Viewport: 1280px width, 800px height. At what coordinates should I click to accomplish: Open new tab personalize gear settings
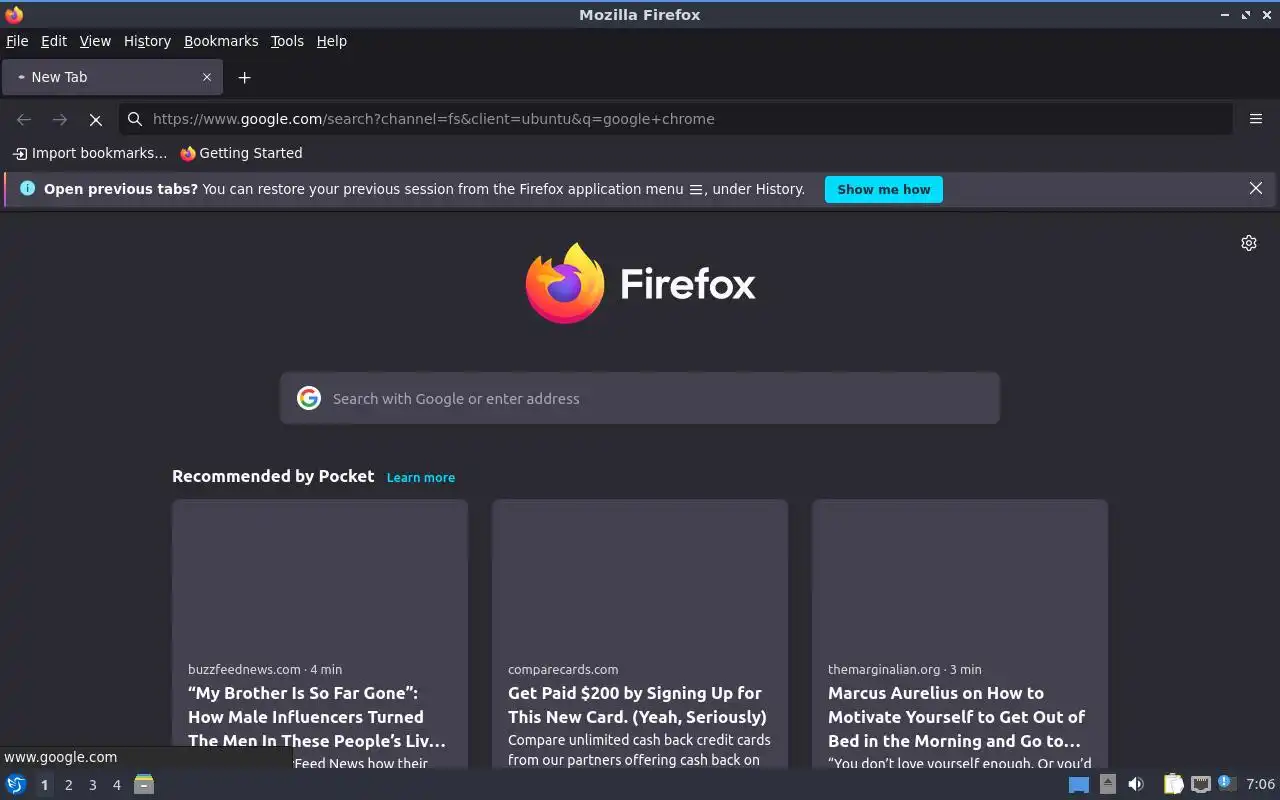[1248, 243]
